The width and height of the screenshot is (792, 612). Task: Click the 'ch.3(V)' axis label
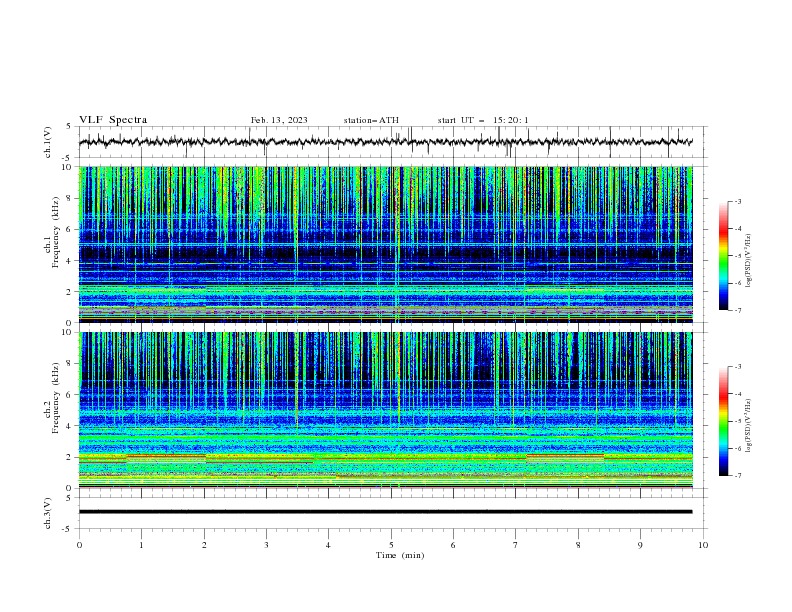click(x=48, y=513)
